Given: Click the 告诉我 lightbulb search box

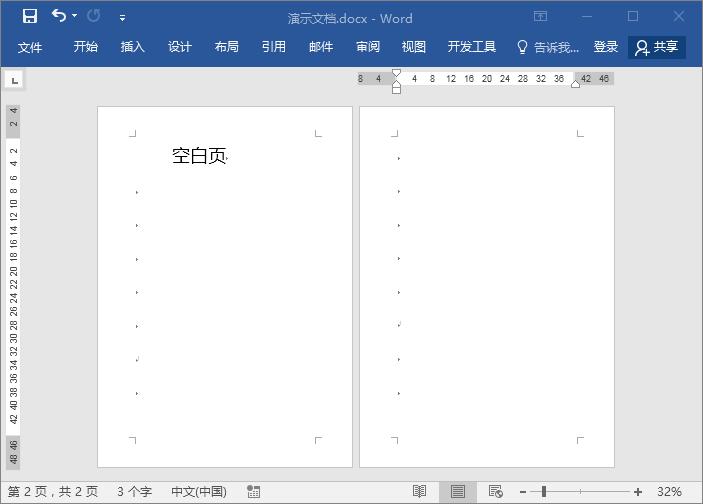Looking at the screenshot, I should (x=548, y=47).
